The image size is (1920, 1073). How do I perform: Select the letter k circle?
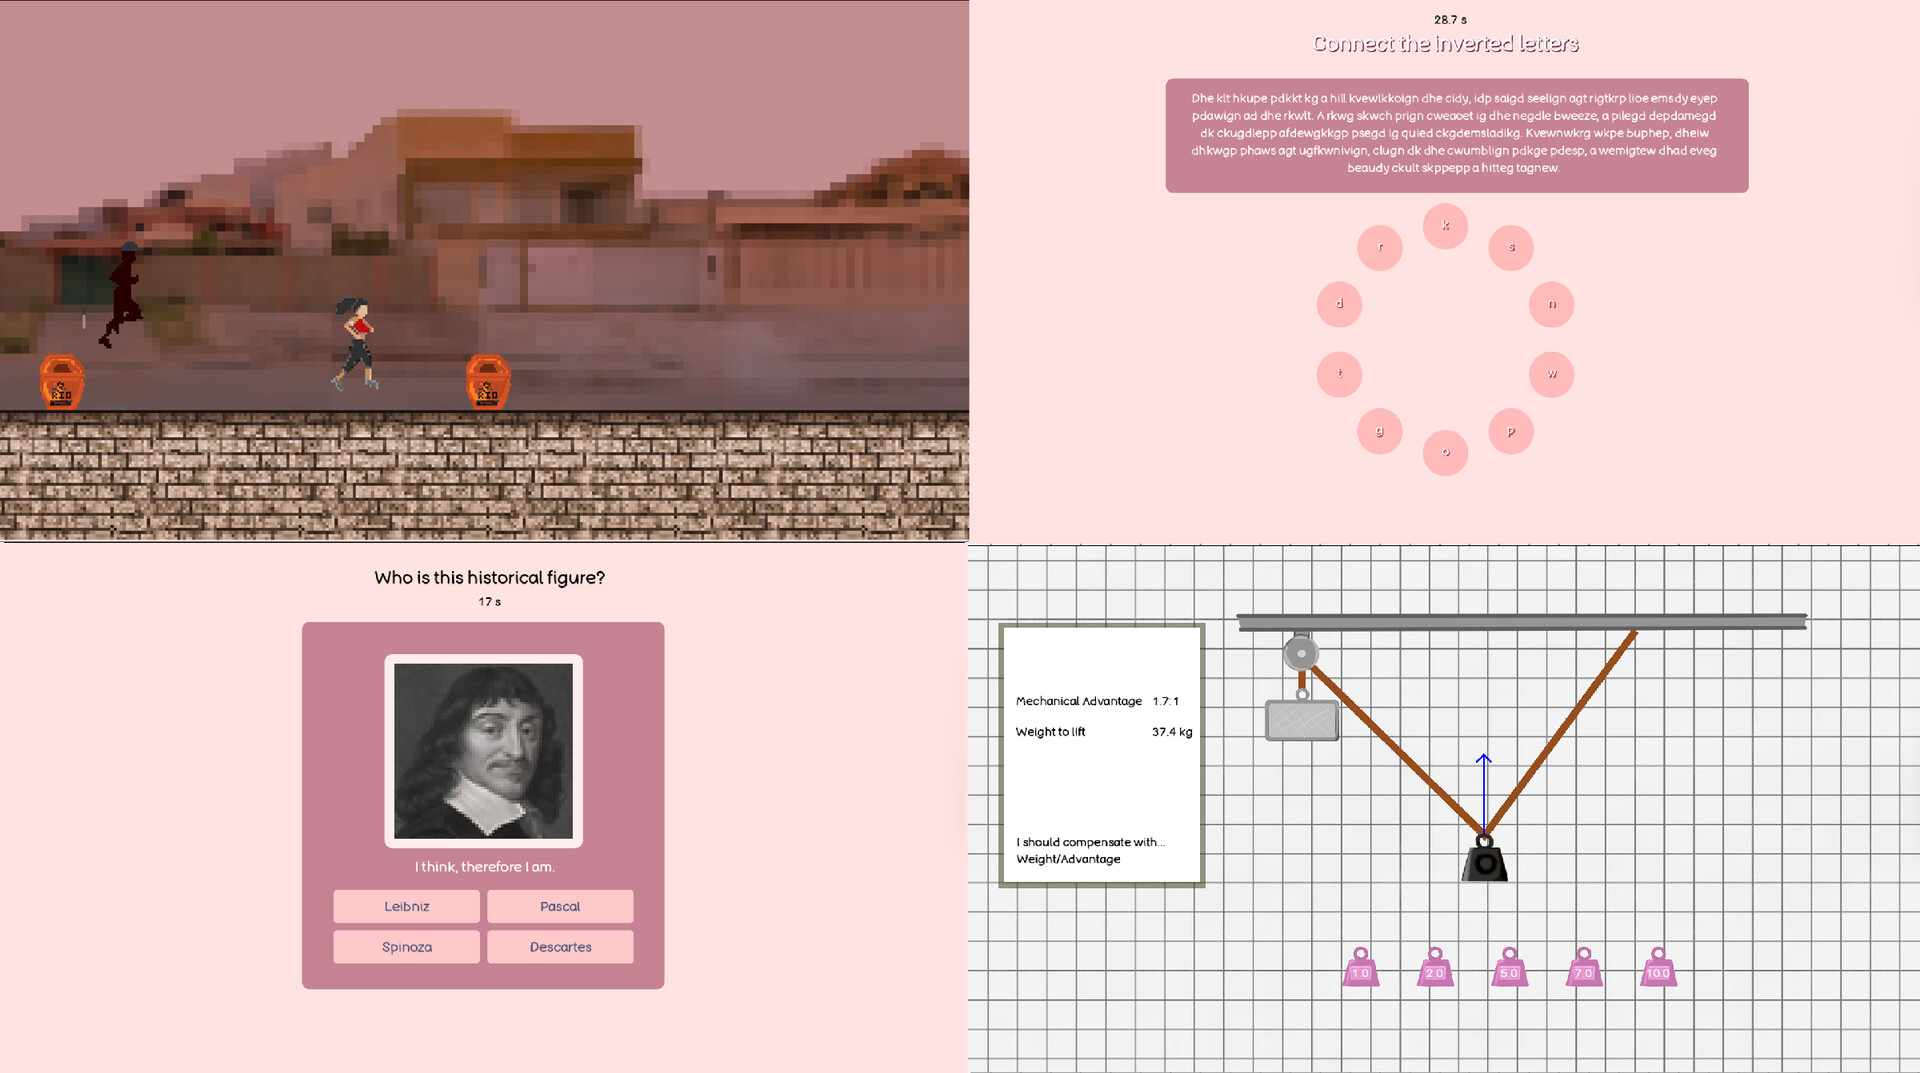pos(1445,226)
